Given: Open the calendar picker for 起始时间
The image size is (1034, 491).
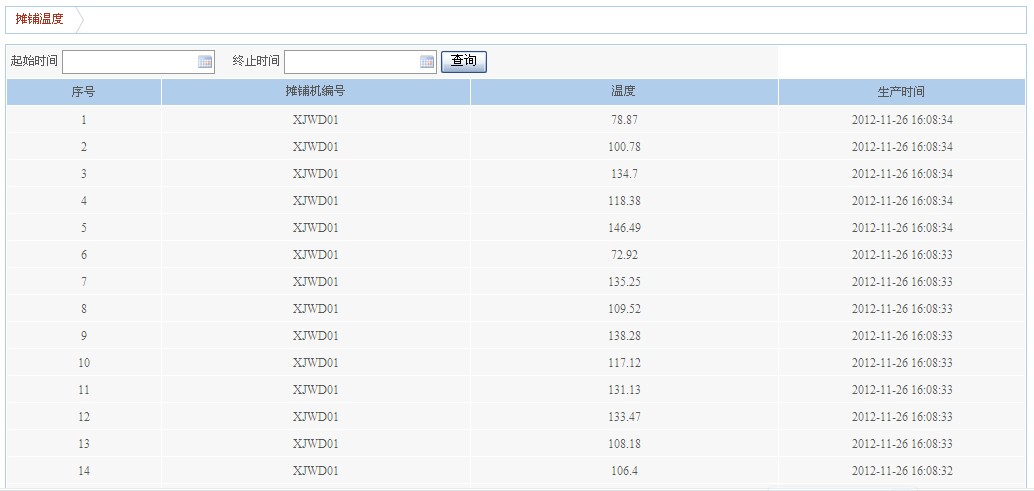Looking at the screenshot, I should pyautogui.click(x=205, y=62).
